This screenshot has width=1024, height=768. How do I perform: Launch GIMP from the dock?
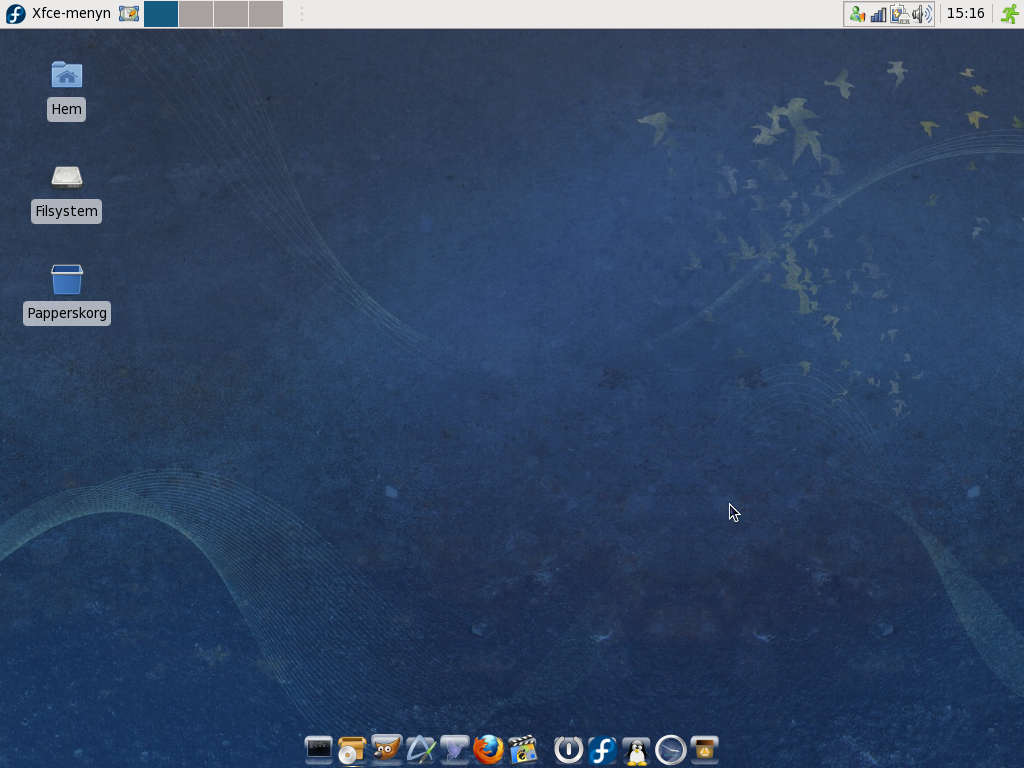pos(386,749)
